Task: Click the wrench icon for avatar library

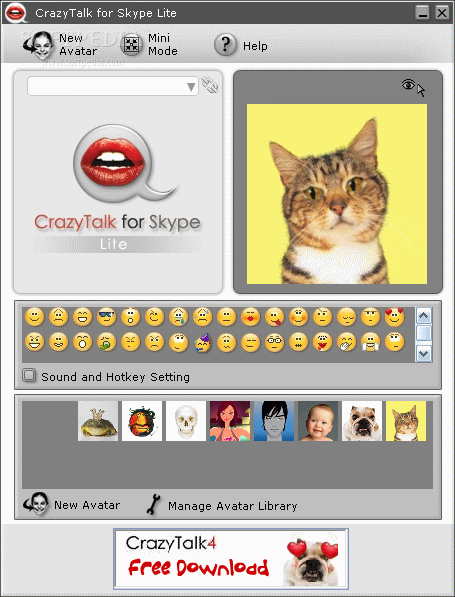Action: 153,505
